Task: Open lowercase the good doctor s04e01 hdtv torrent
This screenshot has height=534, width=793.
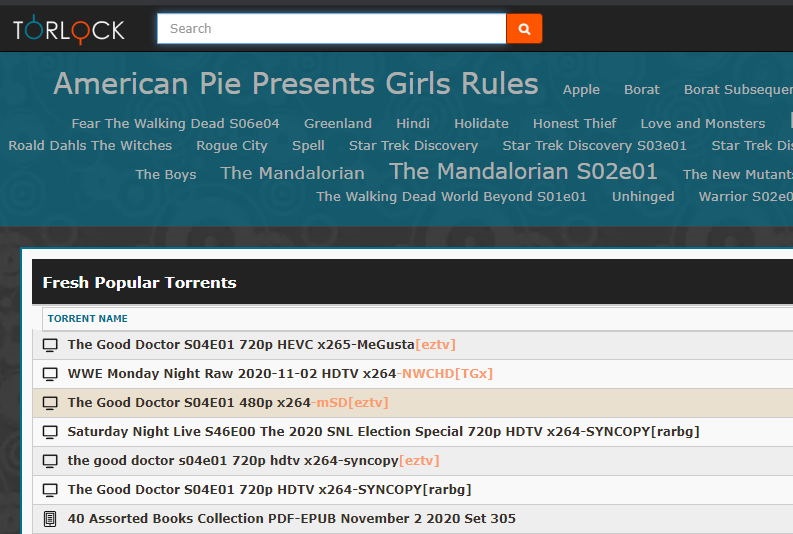Action: click(253, 461)
